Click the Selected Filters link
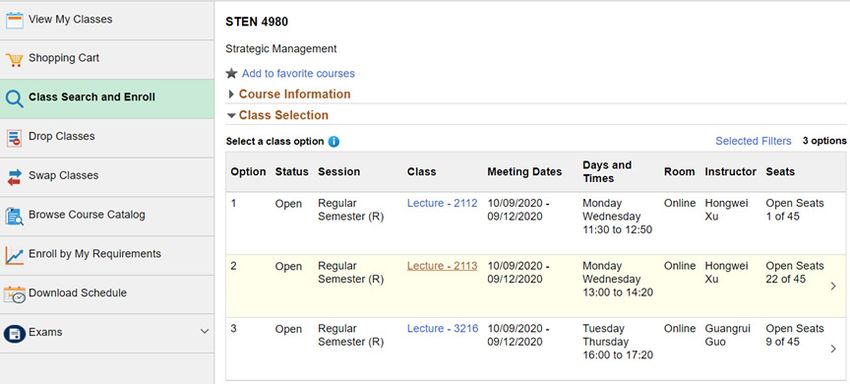This screenshot has width=850, height=384. pos(754,141)
